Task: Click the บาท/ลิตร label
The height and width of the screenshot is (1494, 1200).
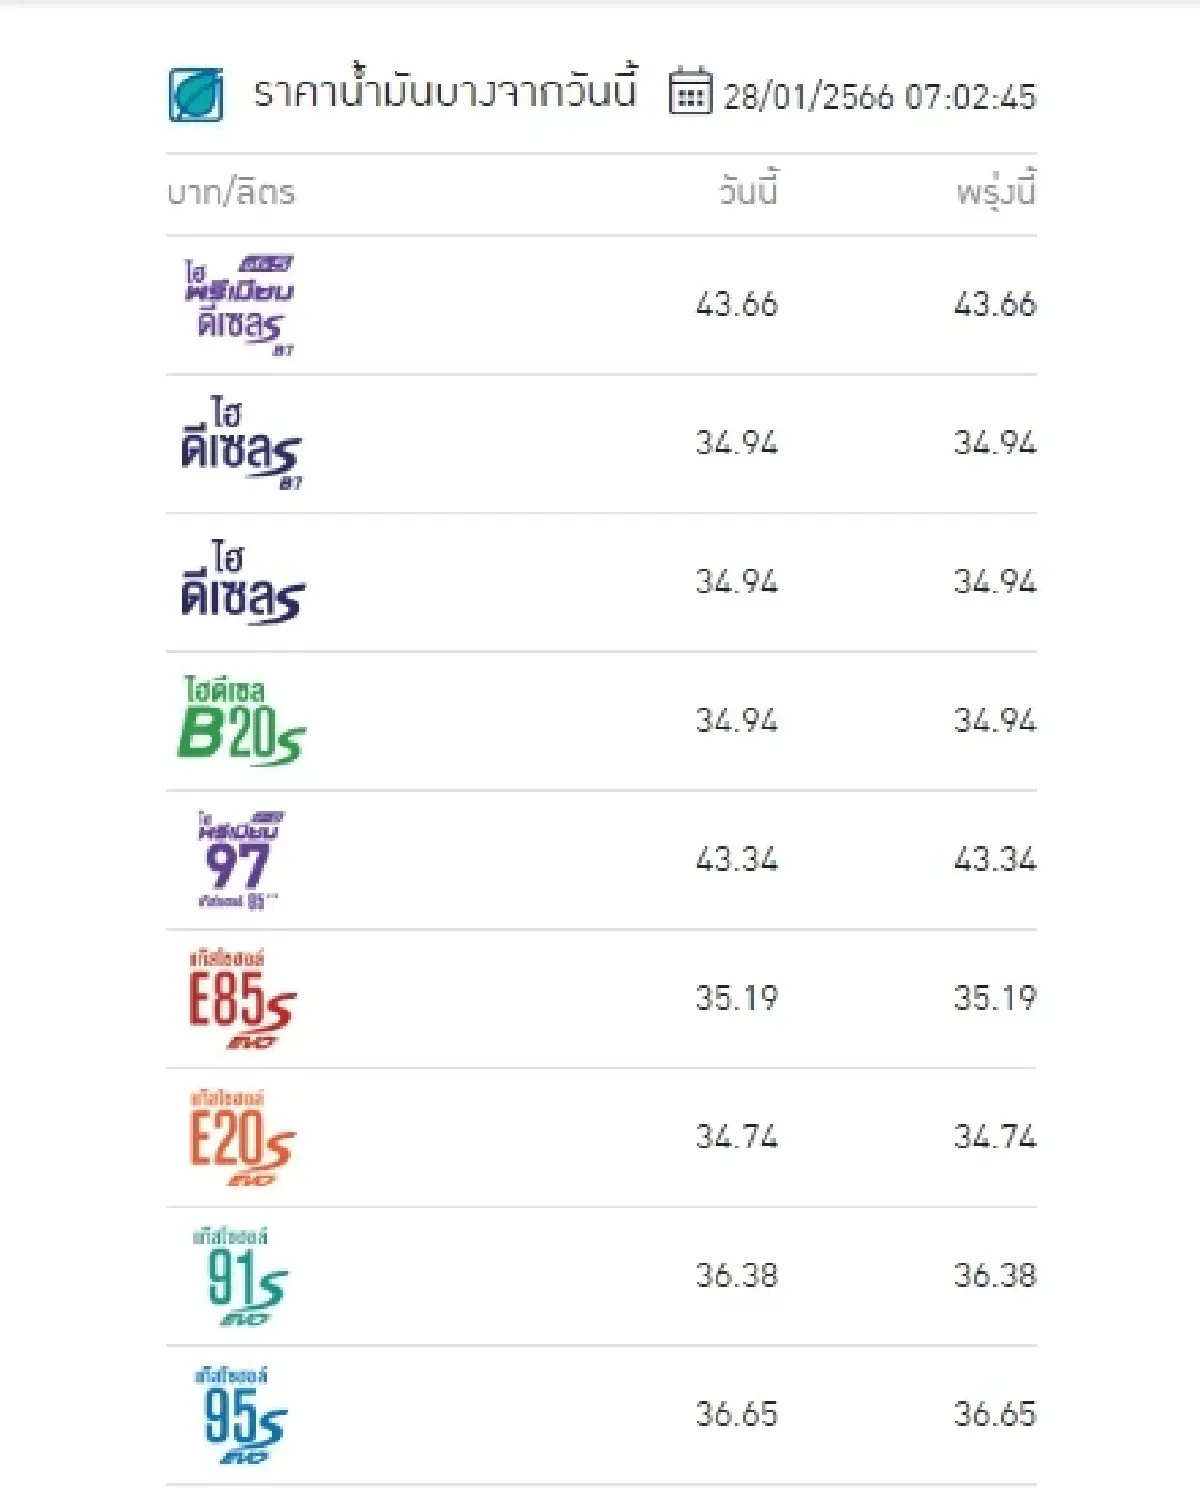Action: pos(232,193)
